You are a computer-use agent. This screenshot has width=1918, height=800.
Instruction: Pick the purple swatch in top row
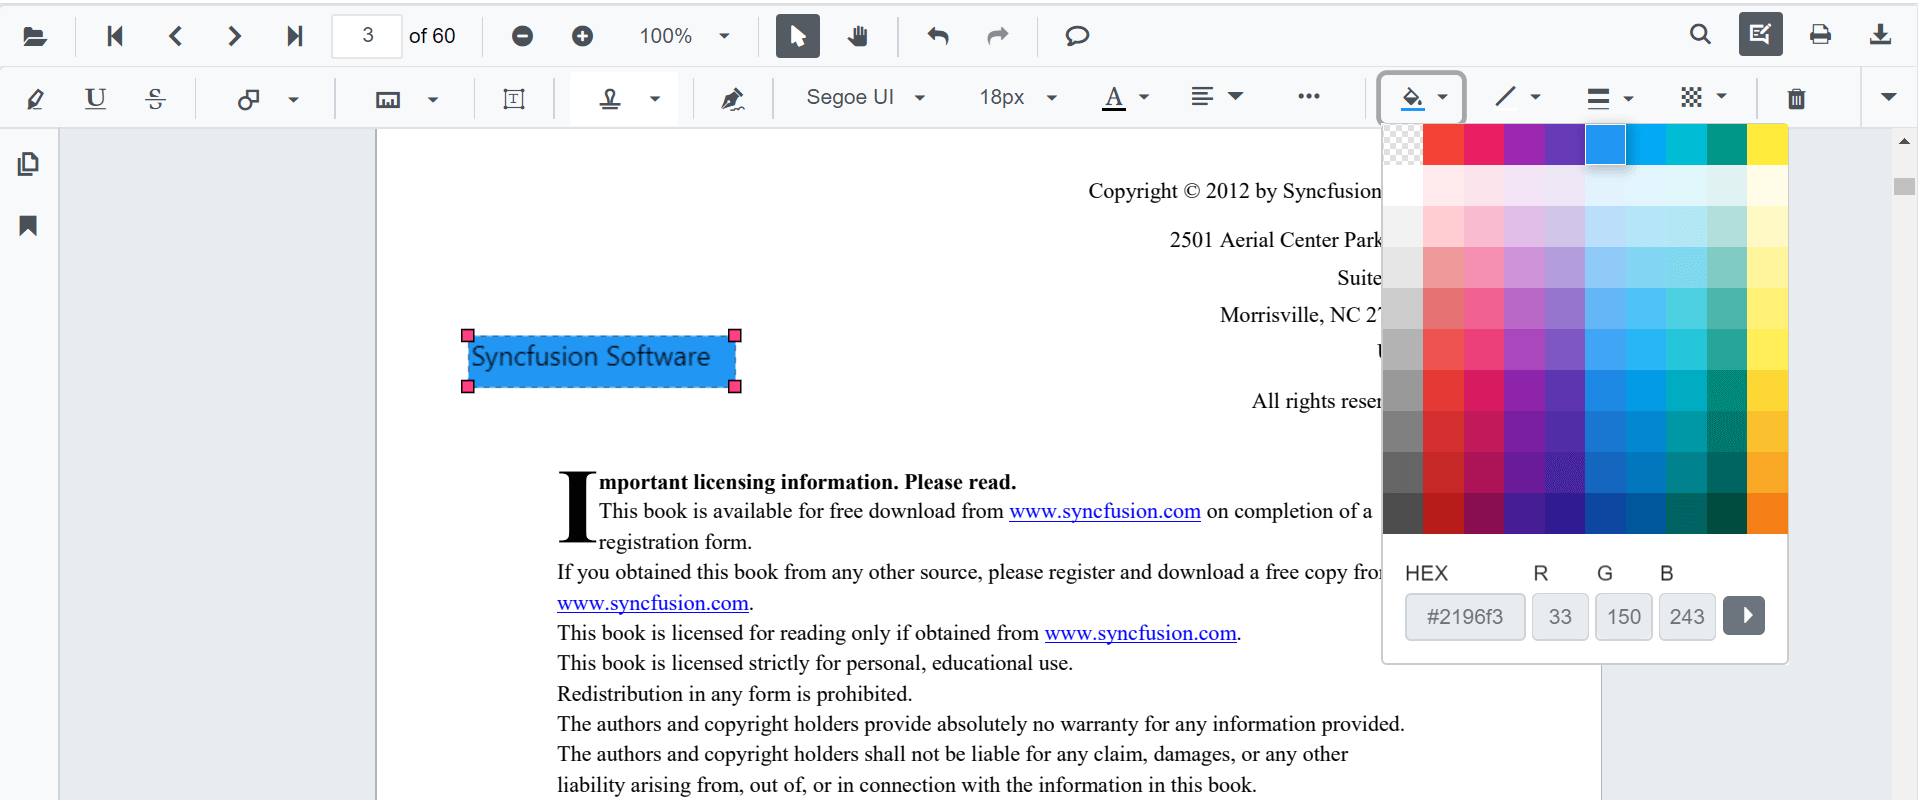[x=1524, y=144]
